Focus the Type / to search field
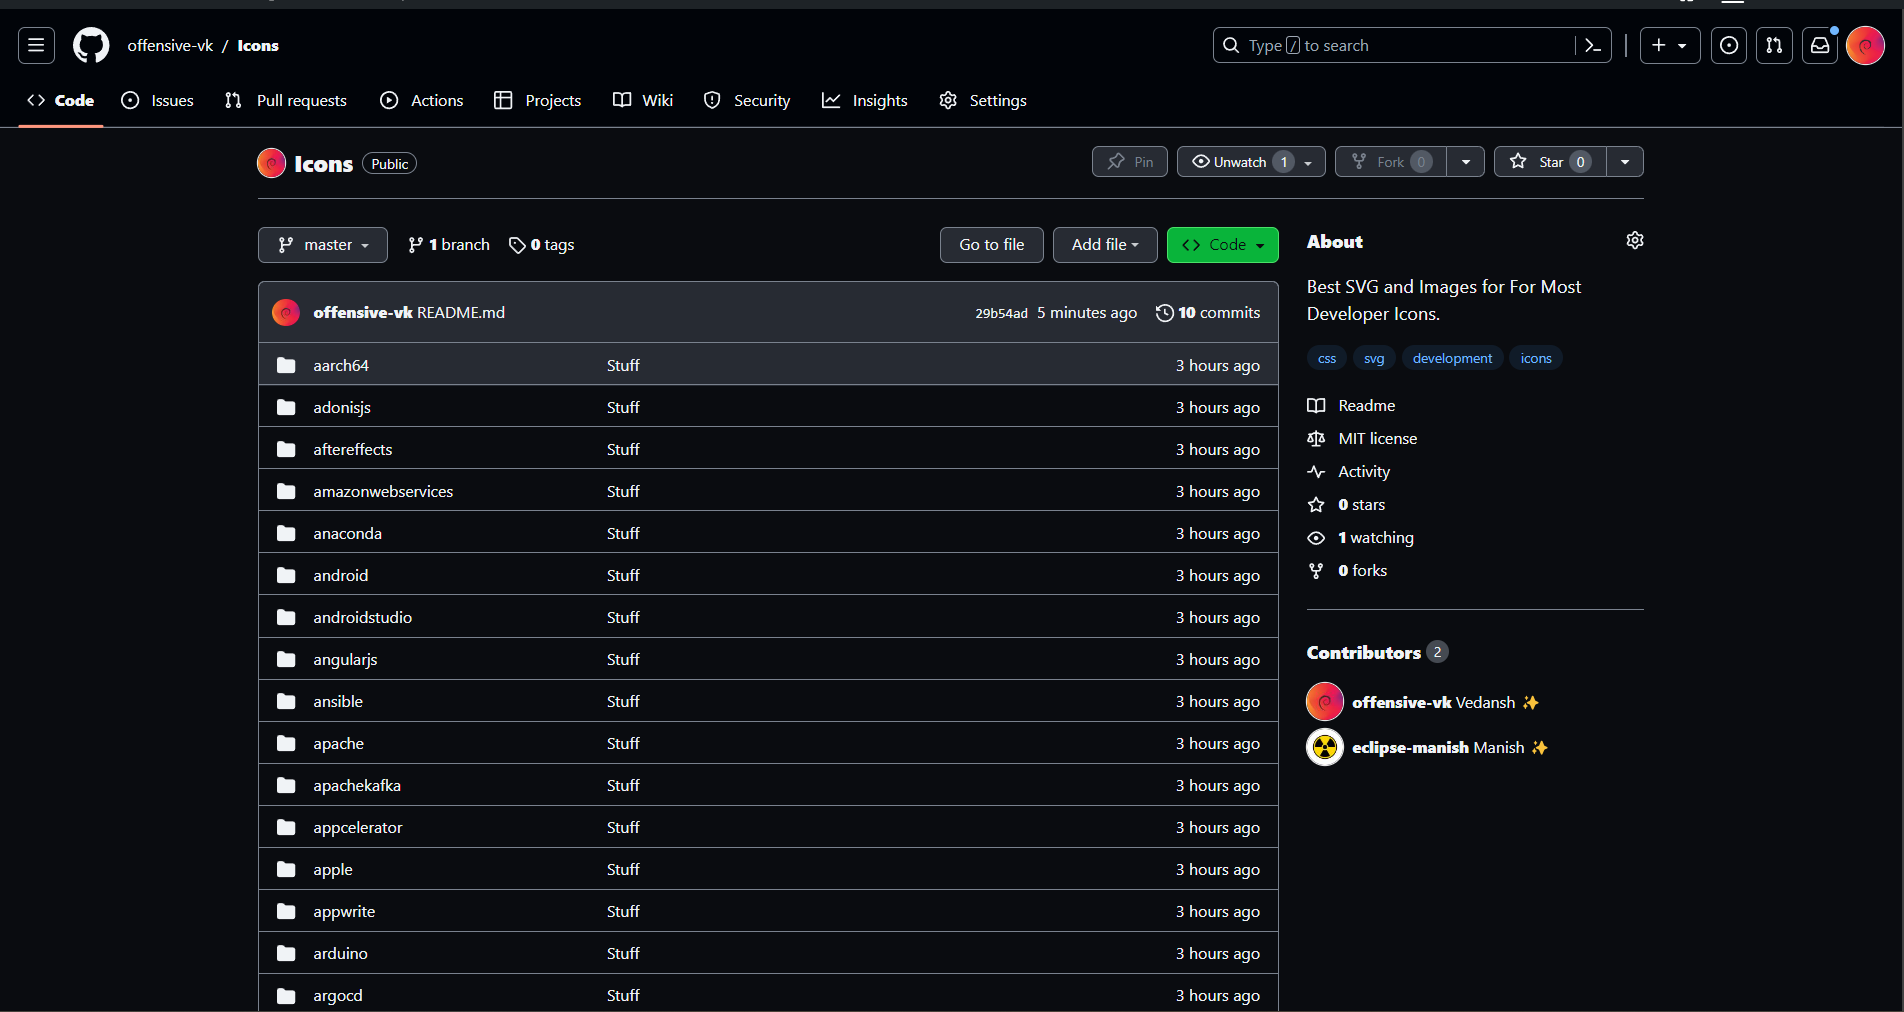1904x1012 pixels. pos(1393,45)
